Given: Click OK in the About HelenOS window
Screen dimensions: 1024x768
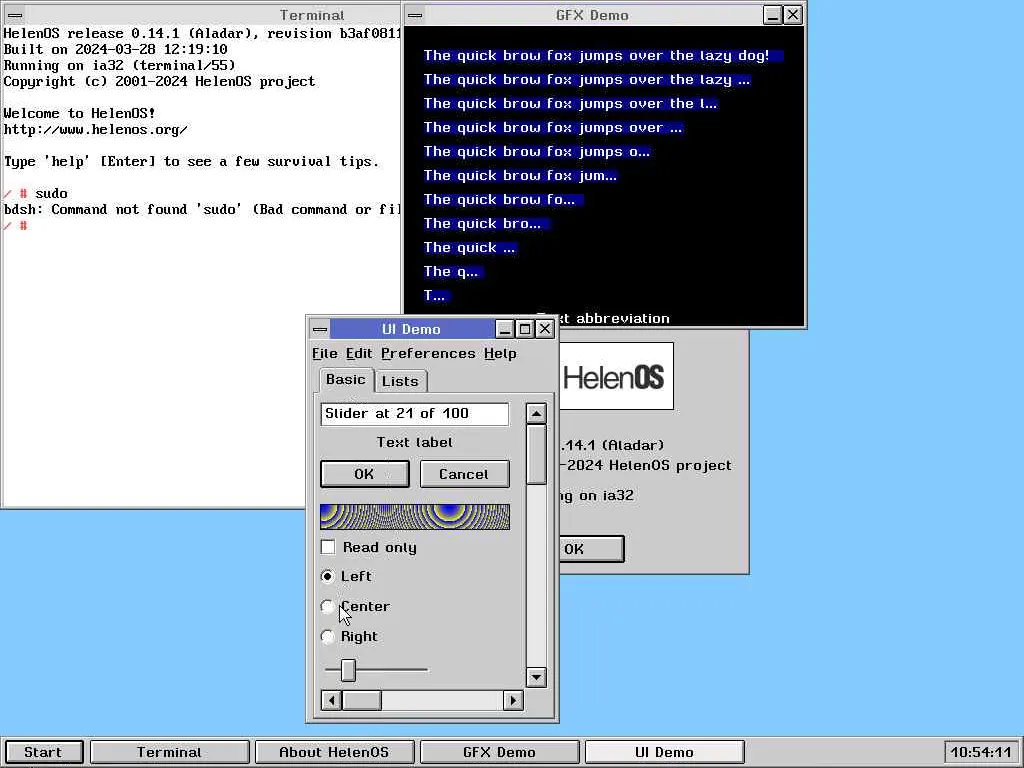Looking at the screenshot, I should (591, 549).
